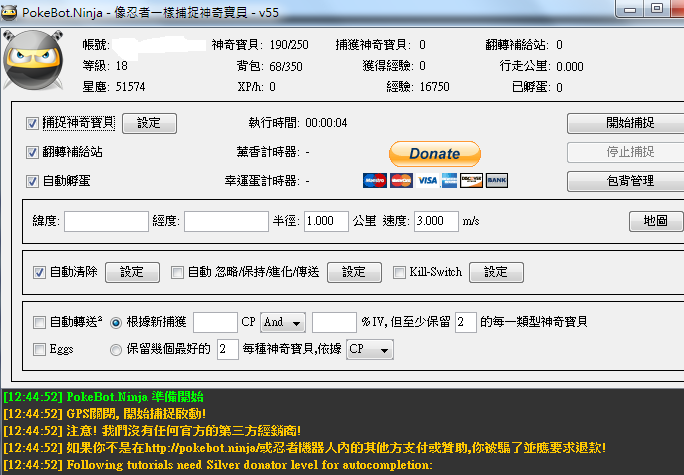Open 設定 for Kill-Switch
This screenshot has height=475, width=684.
[x=496, y=272]
